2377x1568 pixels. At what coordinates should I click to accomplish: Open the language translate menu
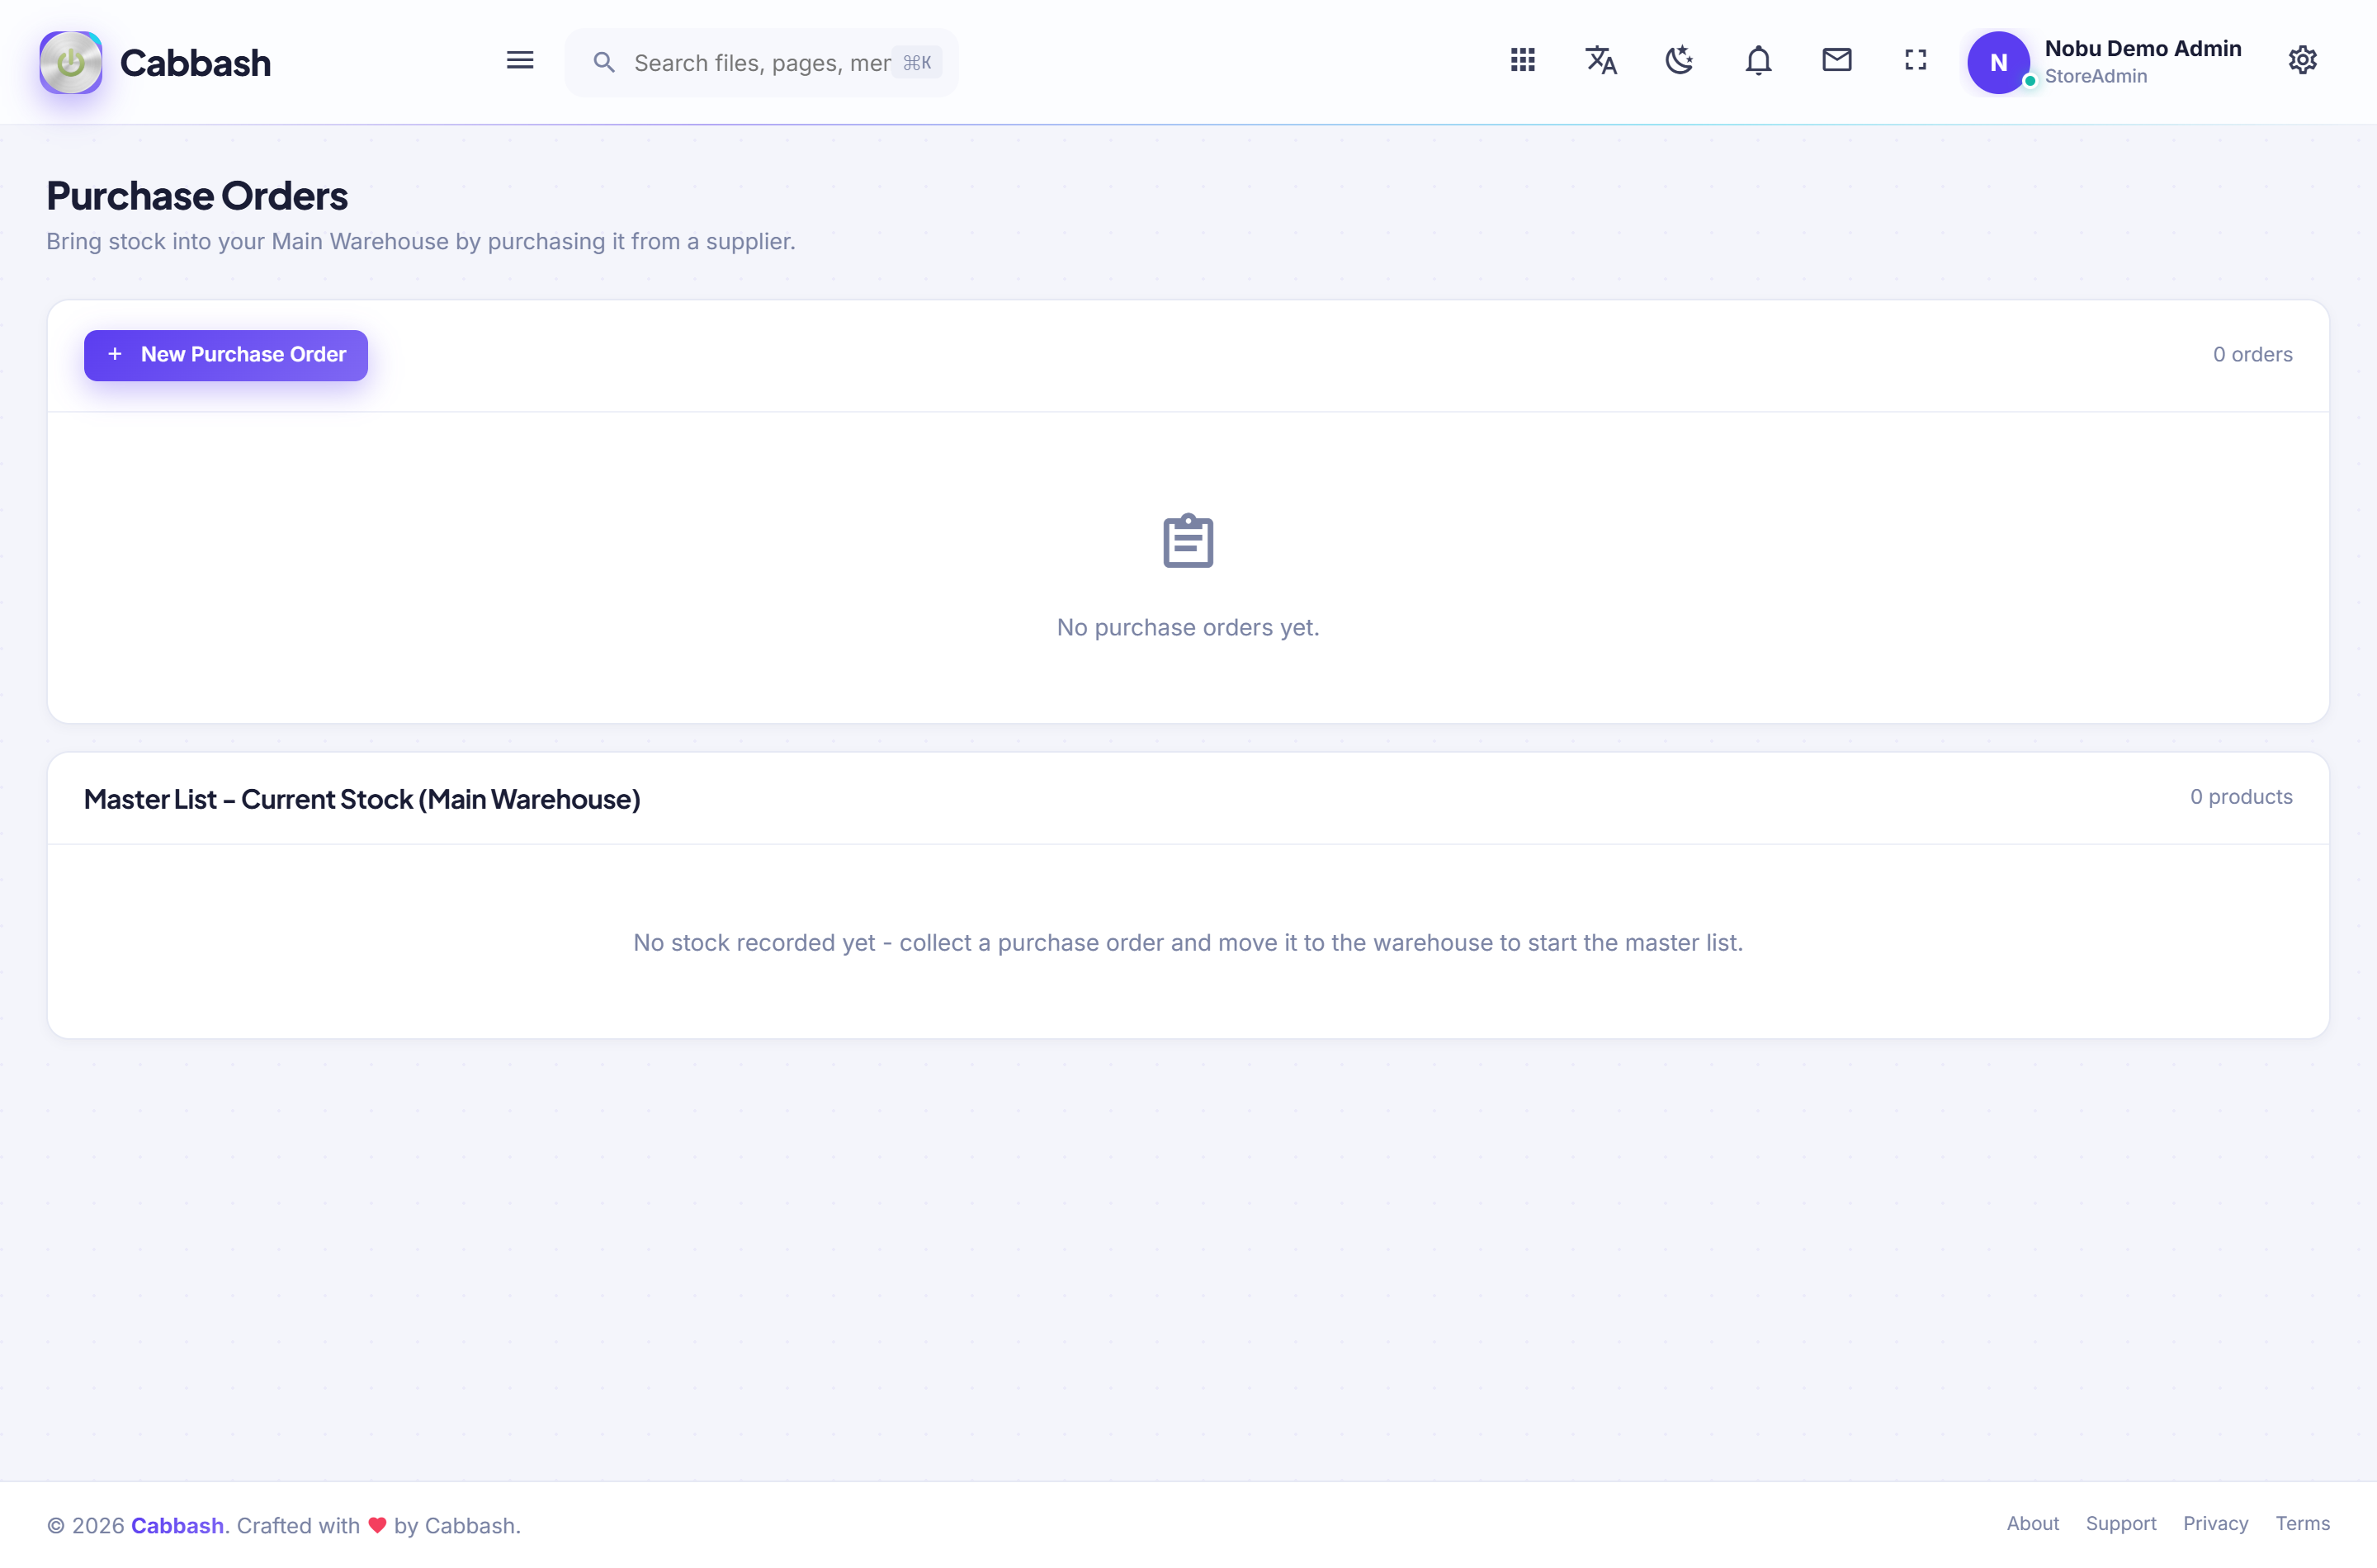1601,61
